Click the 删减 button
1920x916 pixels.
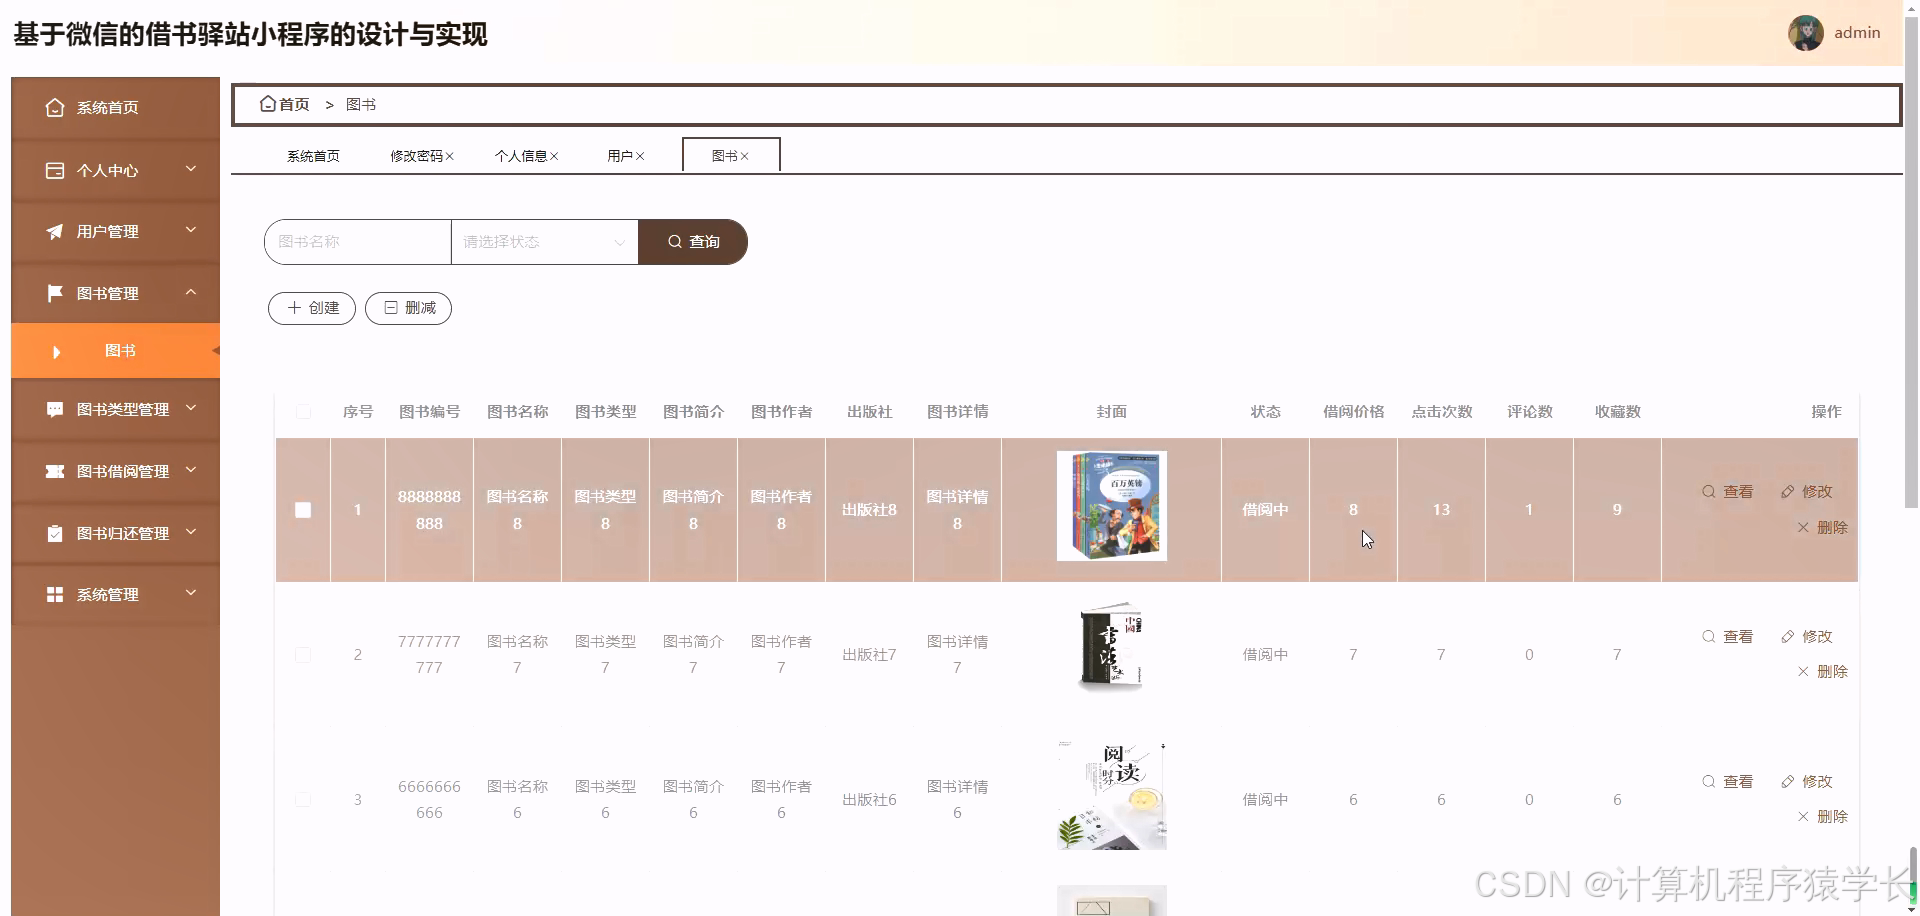pos(408,308)
